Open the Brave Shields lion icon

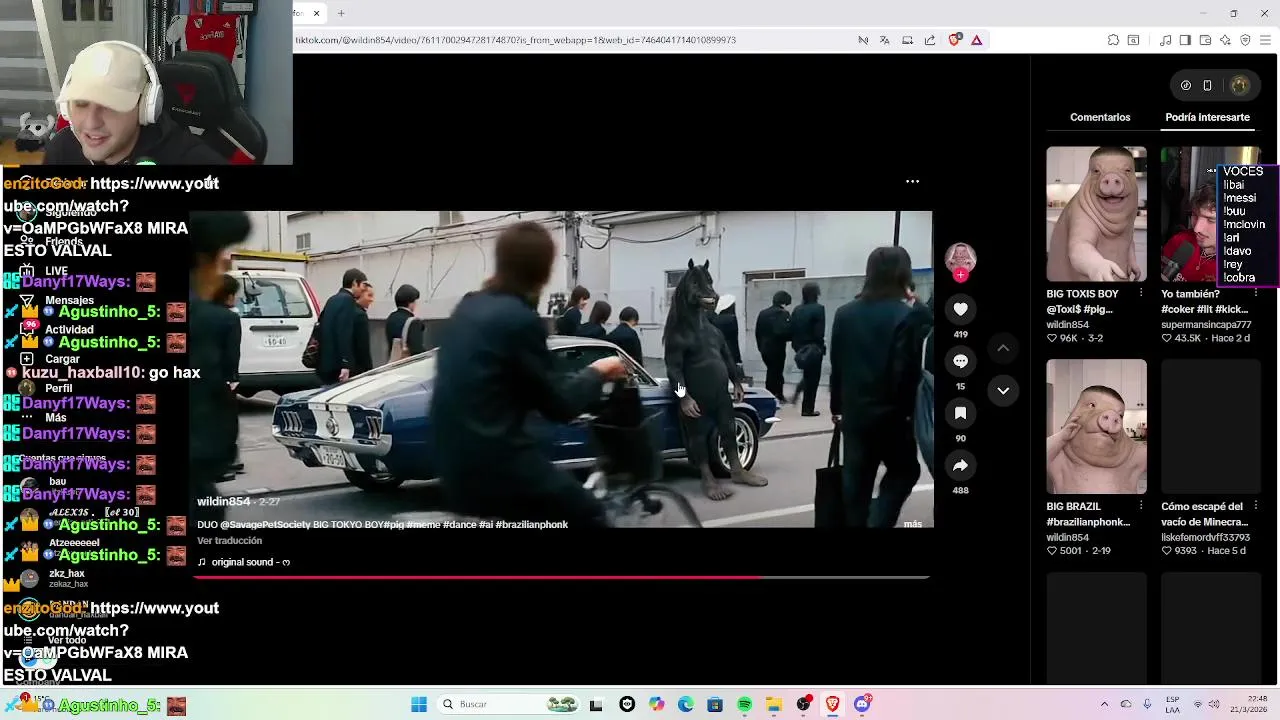[954, 40]
